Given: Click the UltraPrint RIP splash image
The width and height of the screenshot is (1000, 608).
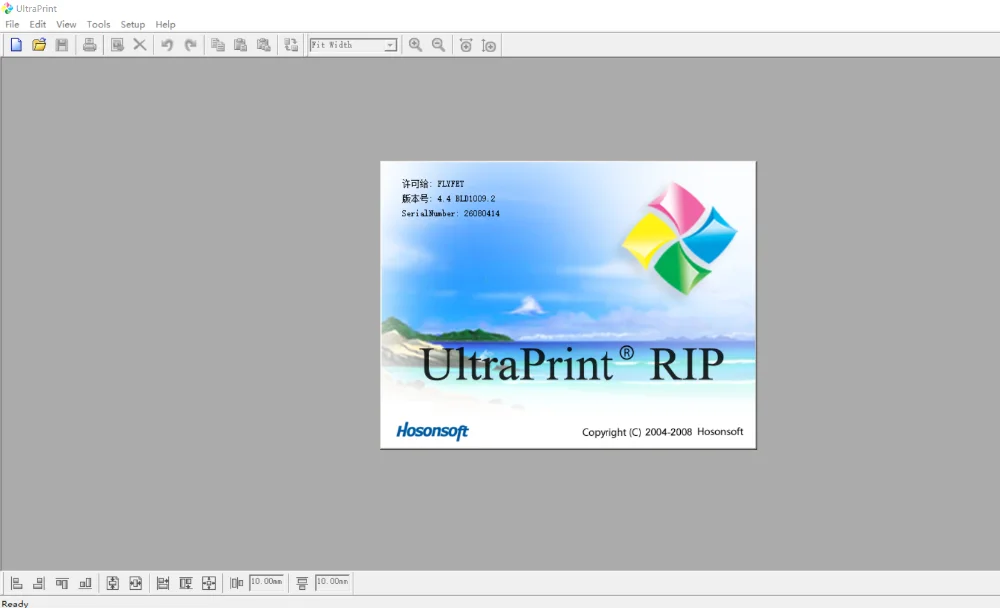Looking at the screenshot, I should point(568,305).
